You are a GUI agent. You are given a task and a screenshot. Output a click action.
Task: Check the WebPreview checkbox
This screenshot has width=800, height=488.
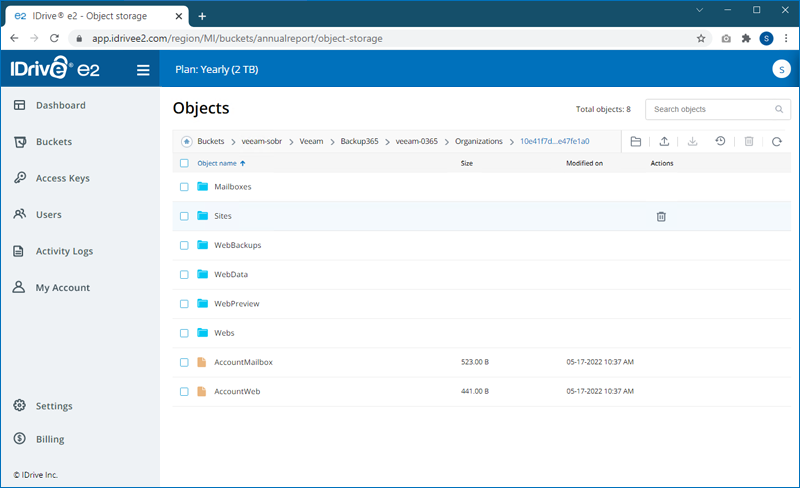pos(184,304)
